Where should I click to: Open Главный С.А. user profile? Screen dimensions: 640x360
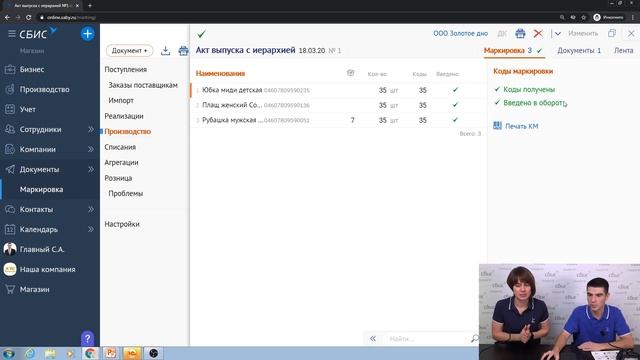[x=42, y=249]
